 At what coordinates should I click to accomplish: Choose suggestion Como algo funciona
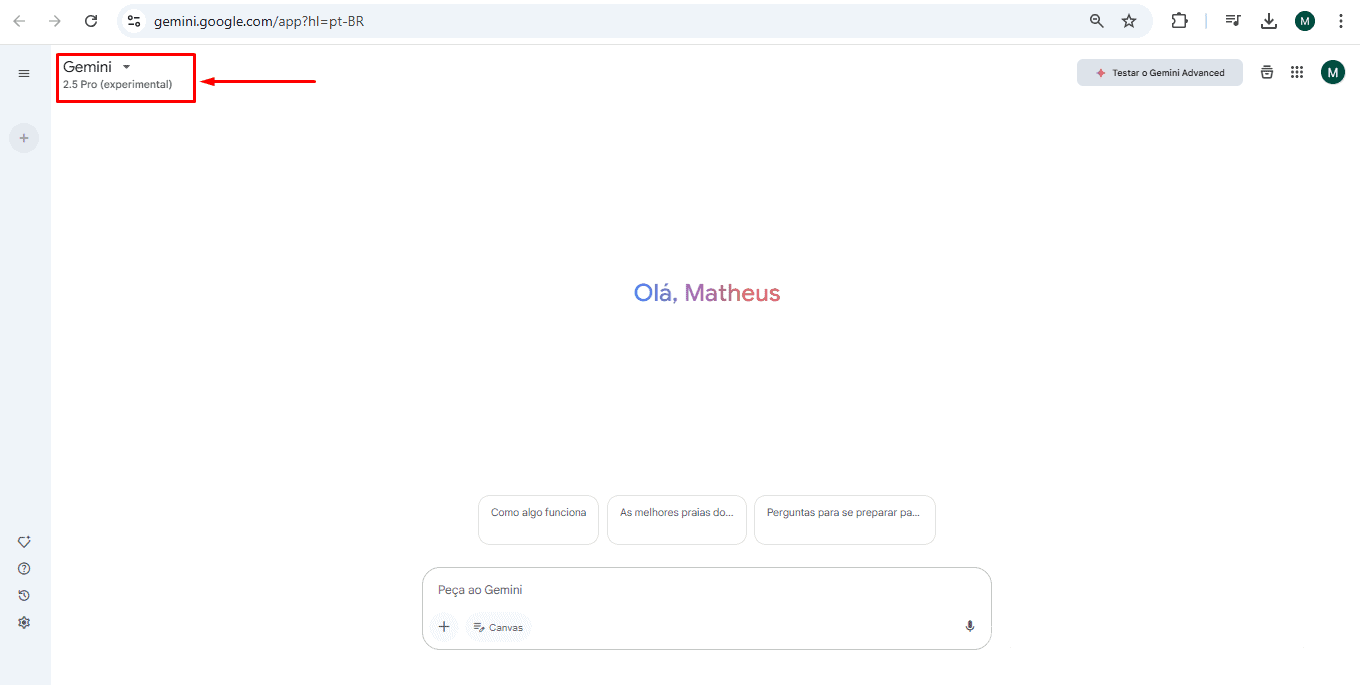pos(538,520)
